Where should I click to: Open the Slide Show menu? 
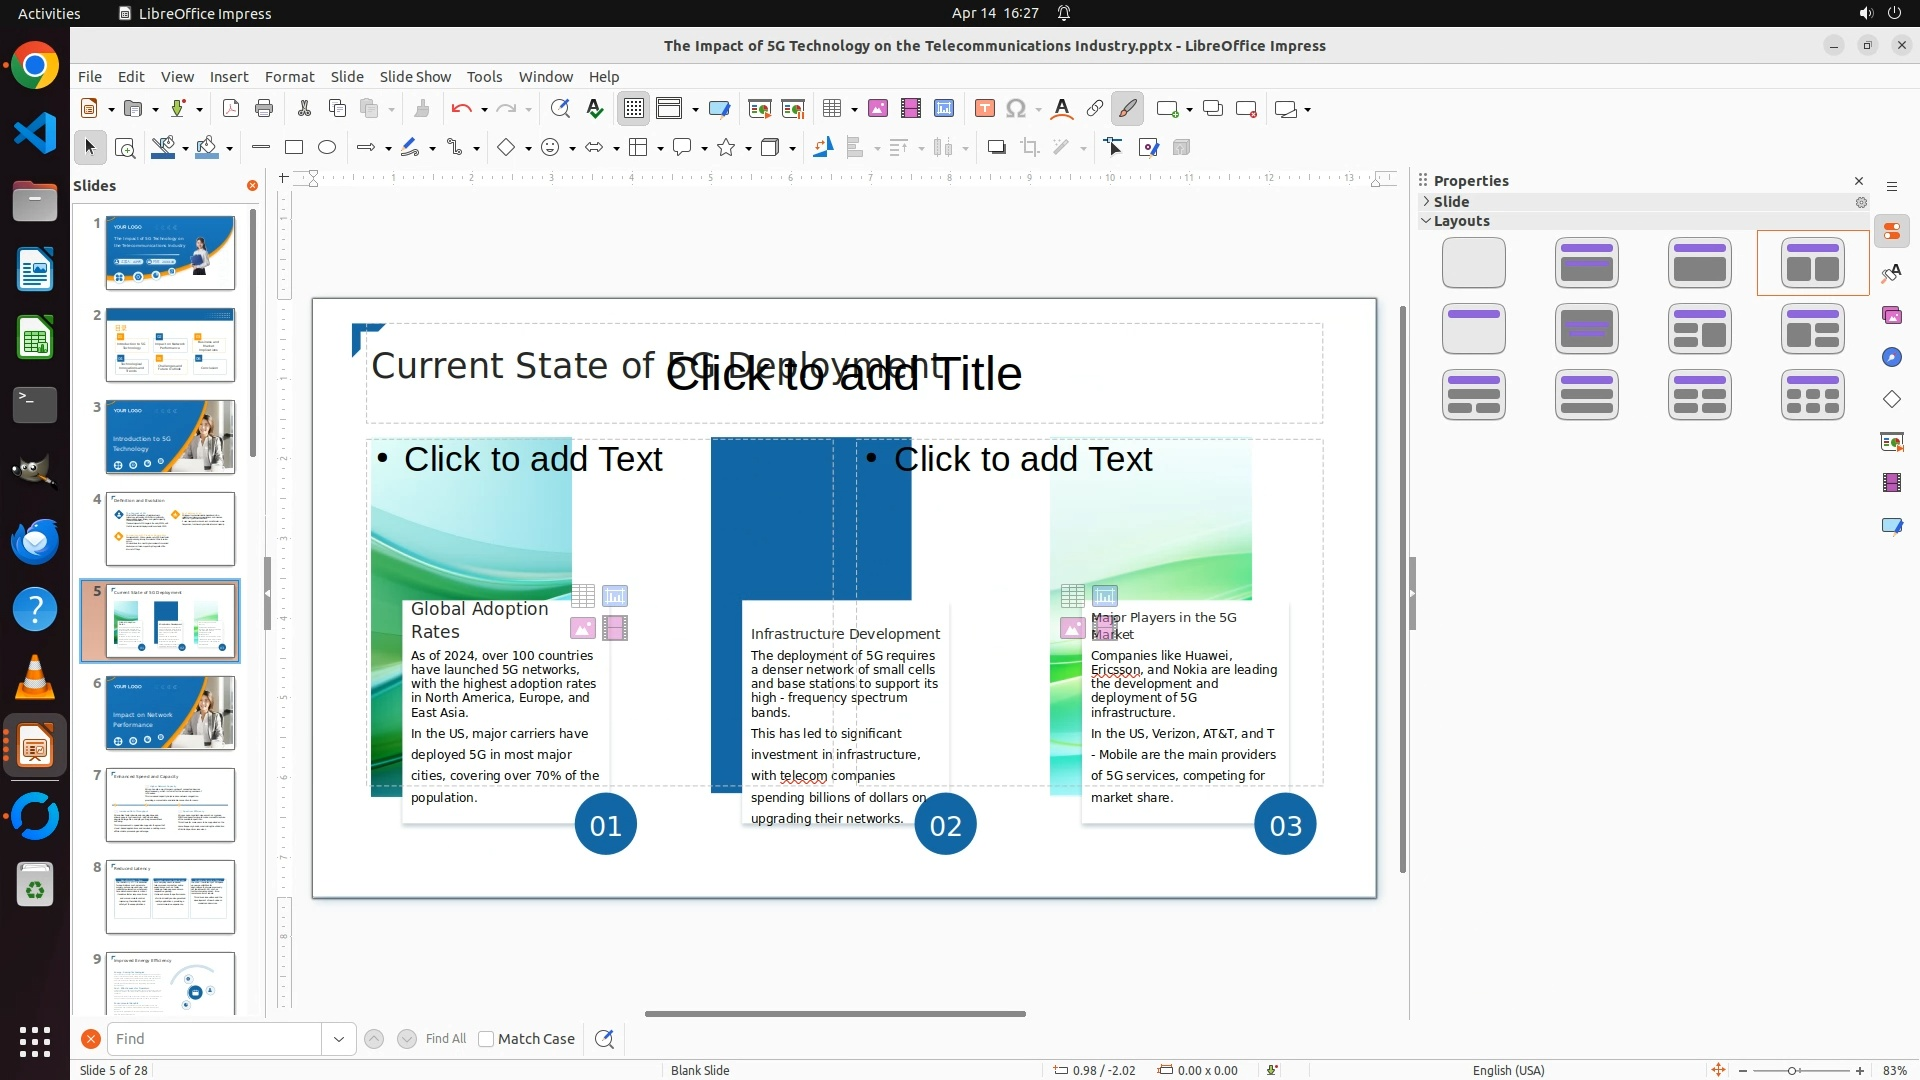point(415,77)
